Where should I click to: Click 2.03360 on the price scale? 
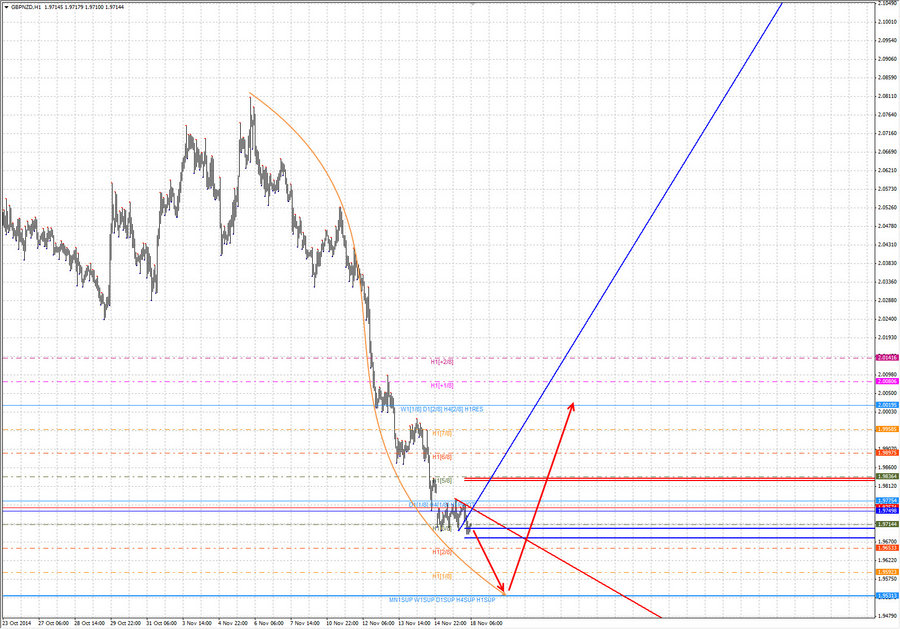click(887, 281)
